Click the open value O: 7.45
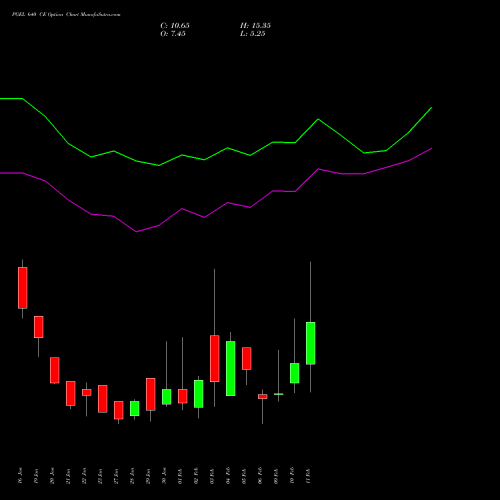This screenshot has height=500, width=500. pyautogui.click(x=173, y=34)
